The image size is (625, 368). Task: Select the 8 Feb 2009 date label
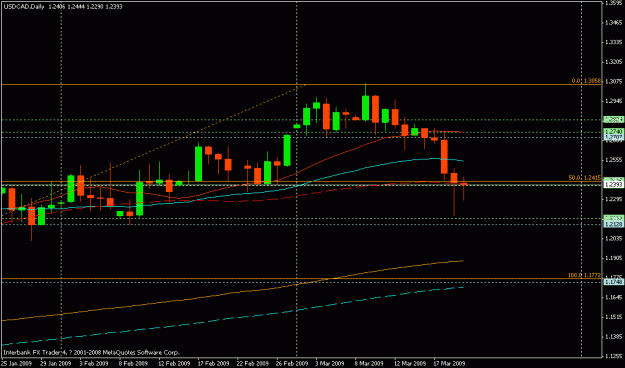[x=133, y=363]
